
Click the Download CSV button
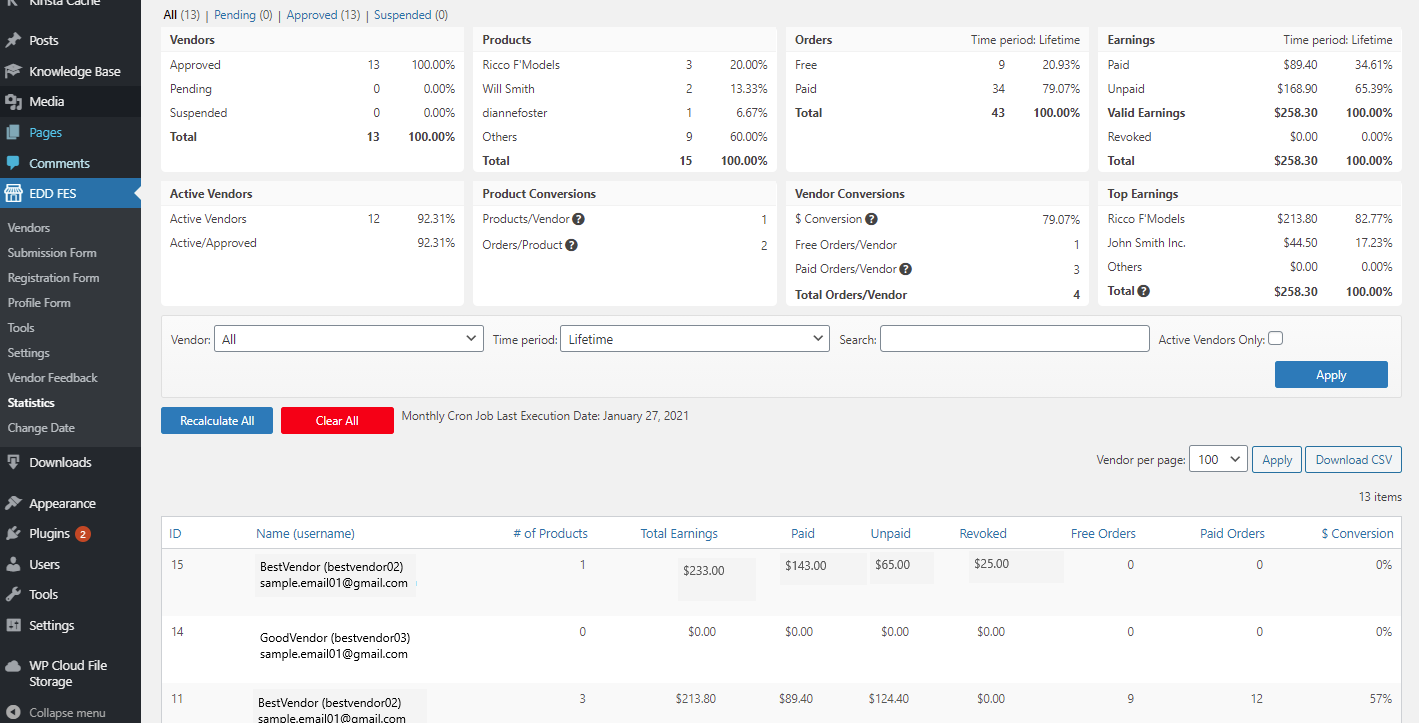coord(1353,460)
